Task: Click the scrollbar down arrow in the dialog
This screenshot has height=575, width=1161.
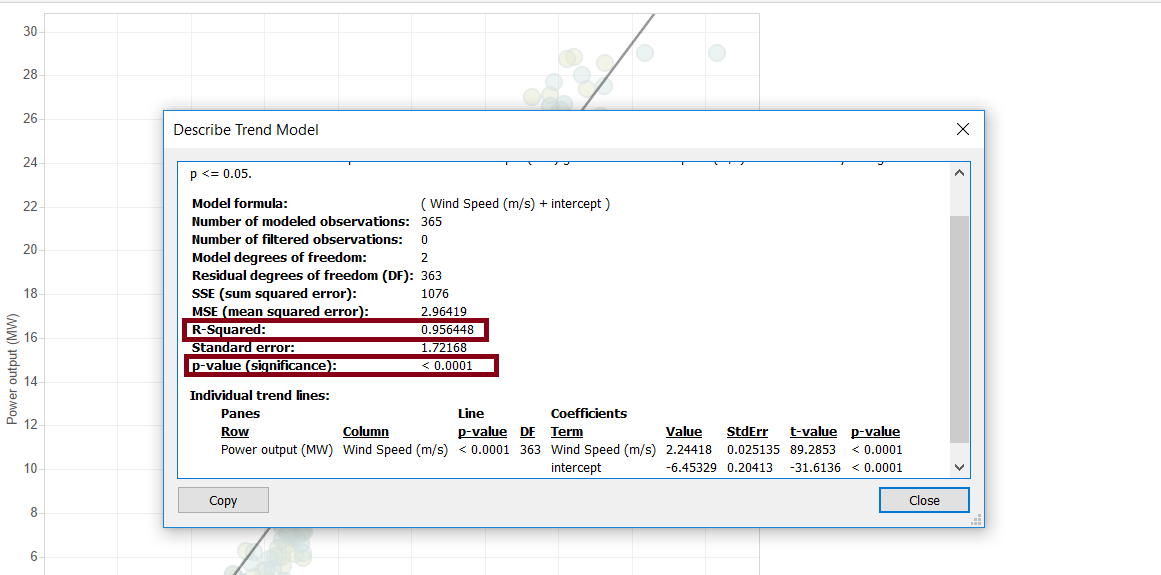Action: pos(959,468)
